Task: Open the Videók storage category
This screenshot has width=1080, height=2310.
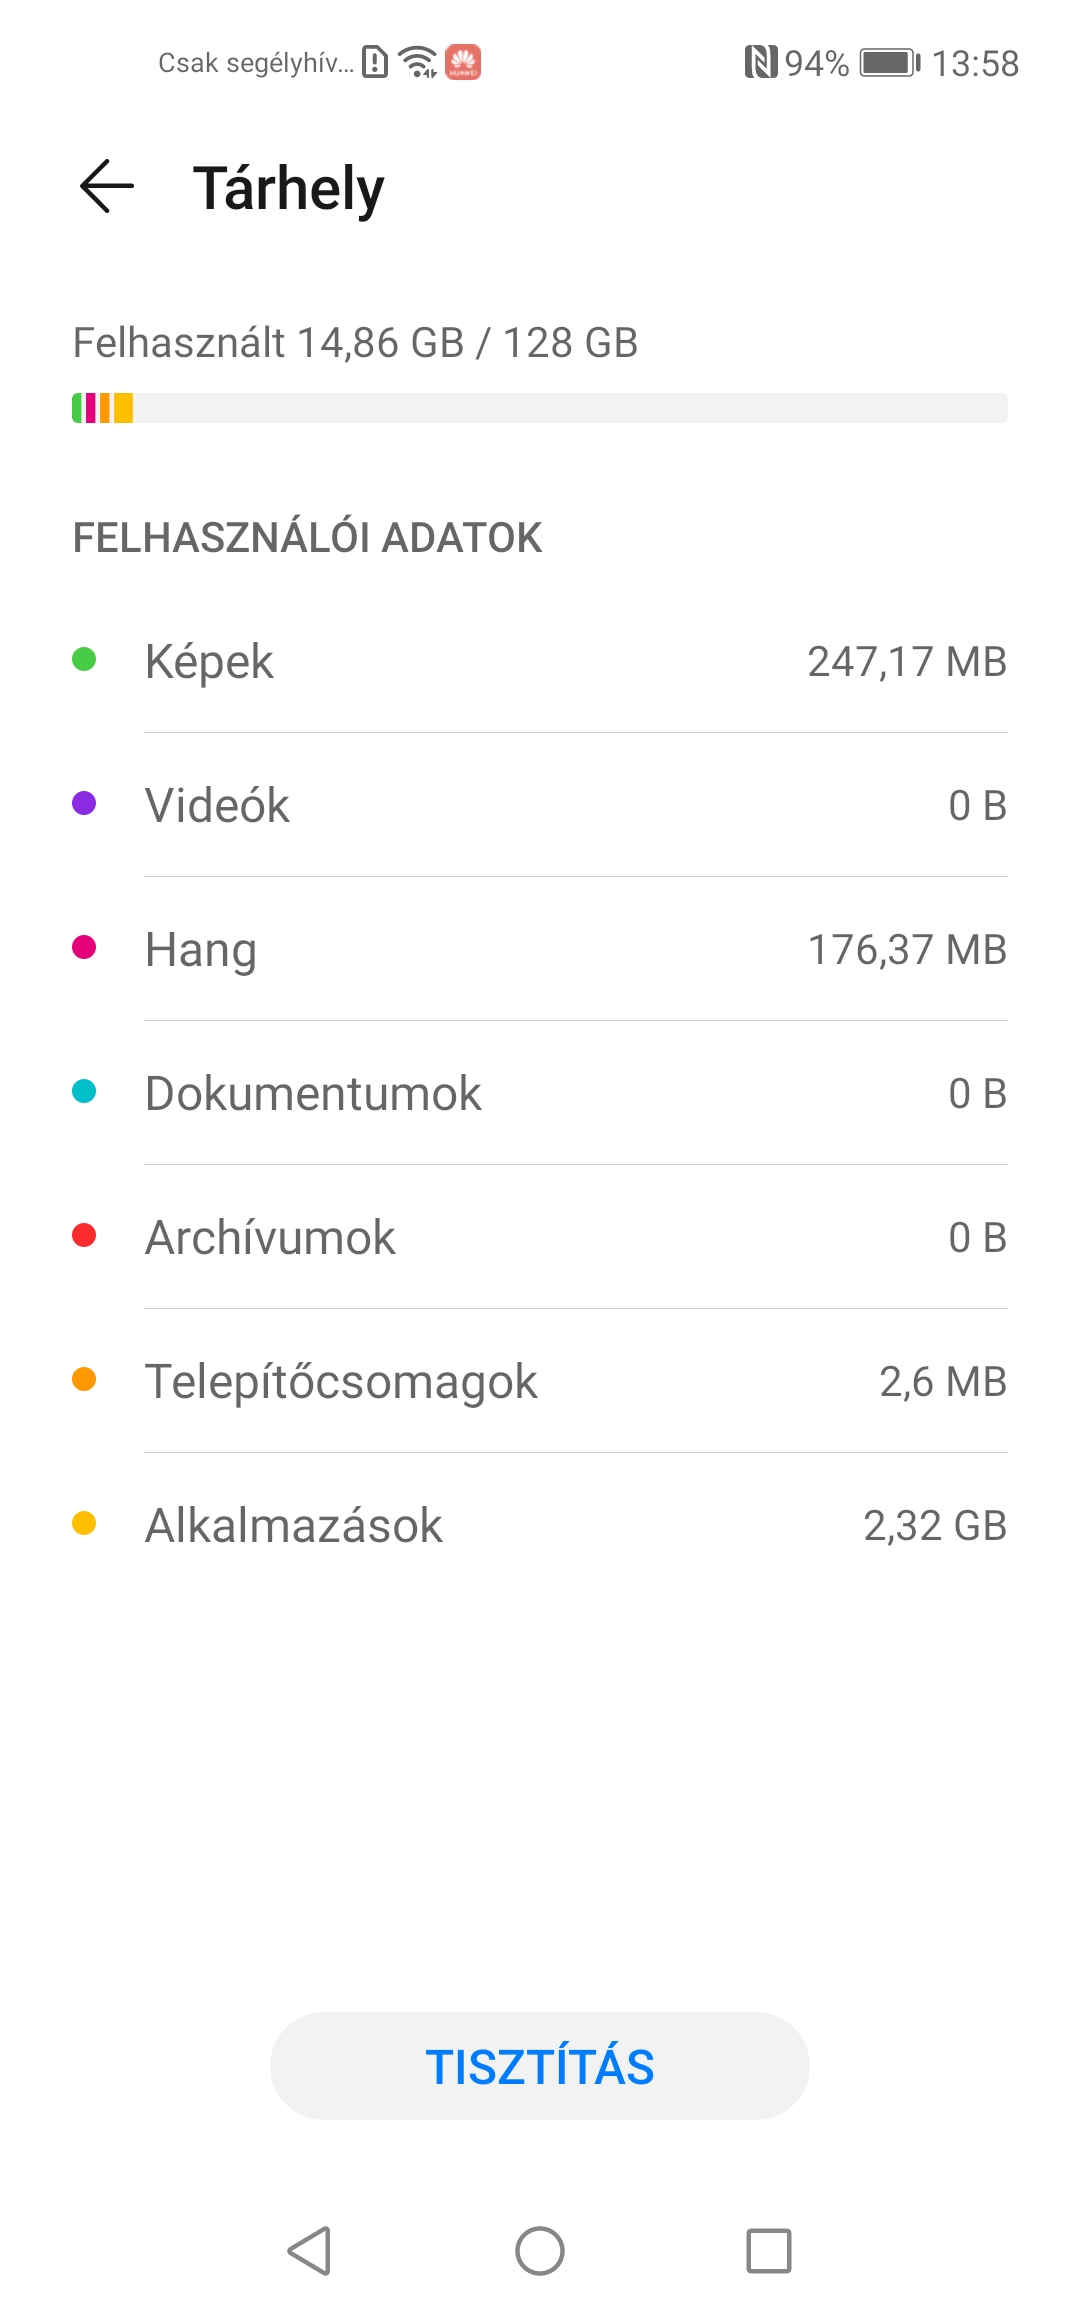Action: (x=540, y=805)
